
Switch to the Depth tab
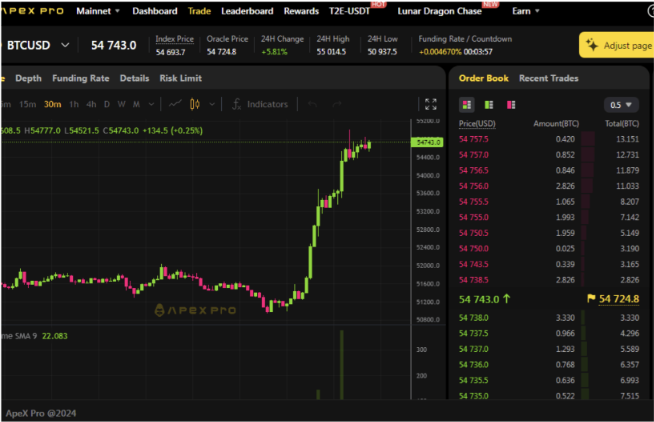coord(28,78)
